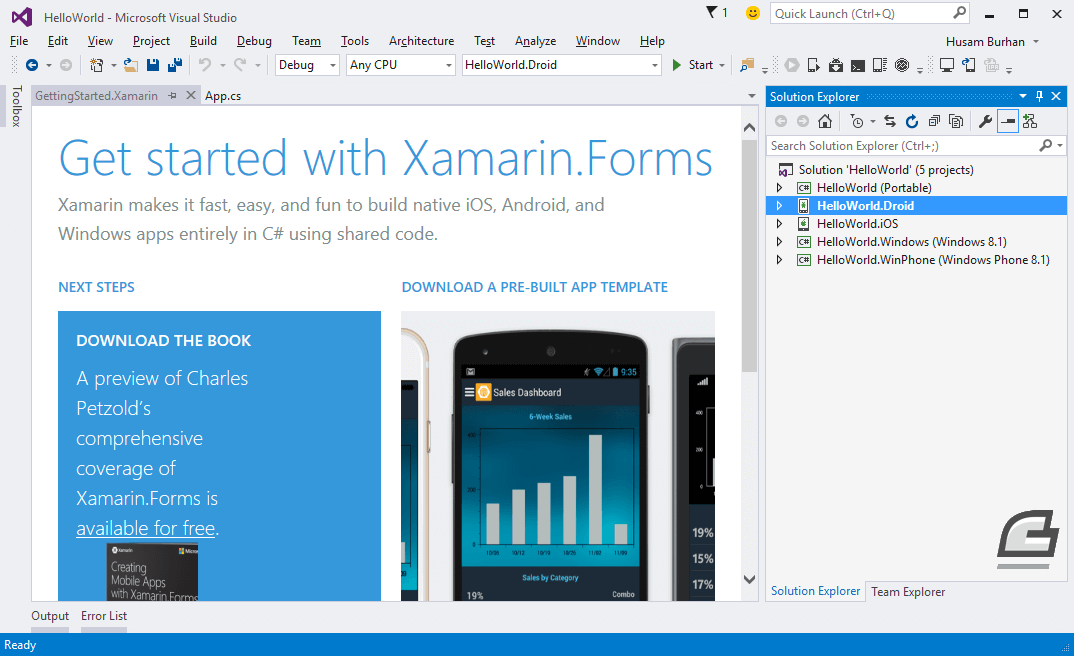Switch to the App.cs tab
The image size is (1074, 656).
(222, 96)
